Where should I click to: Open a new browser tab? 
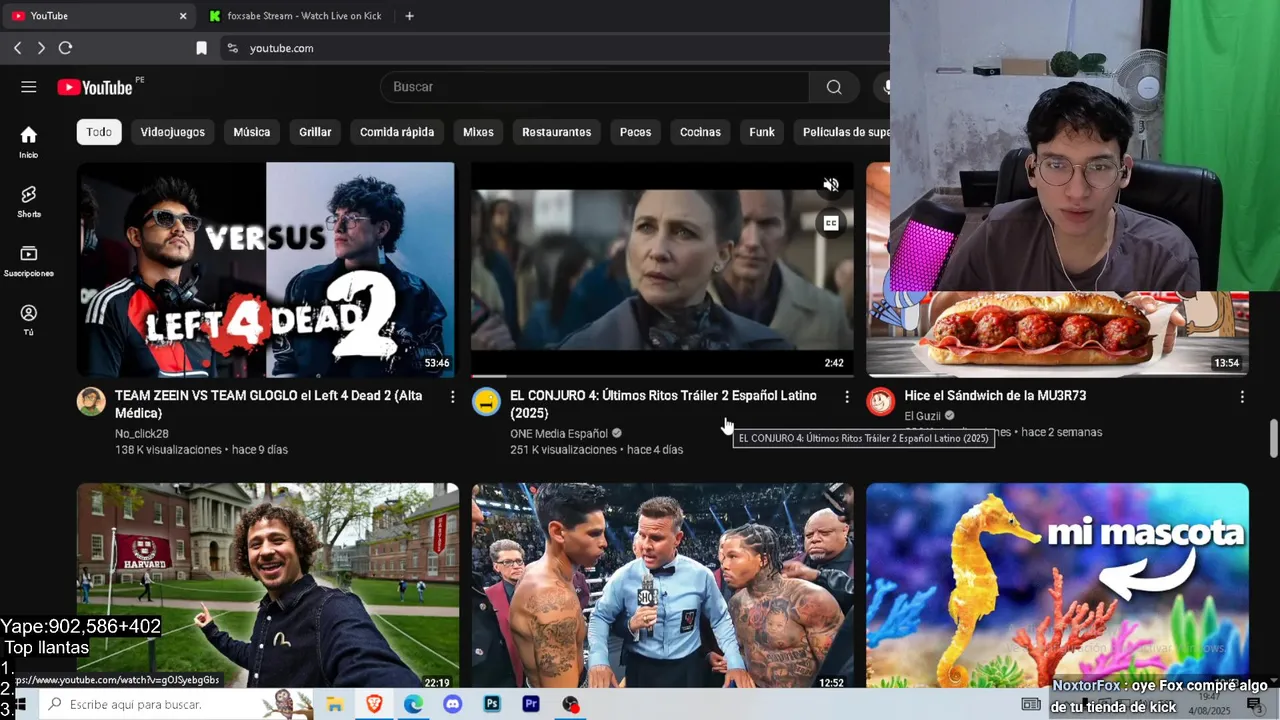409,16
